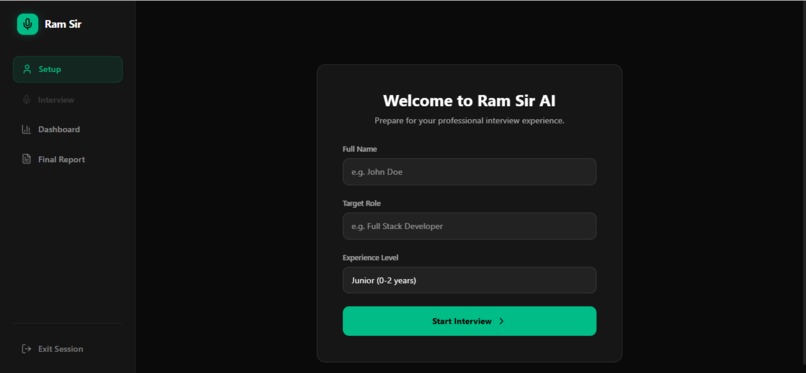Click the 'Full Name' field label
Viewport: 806px width, 373px height.
360,149
